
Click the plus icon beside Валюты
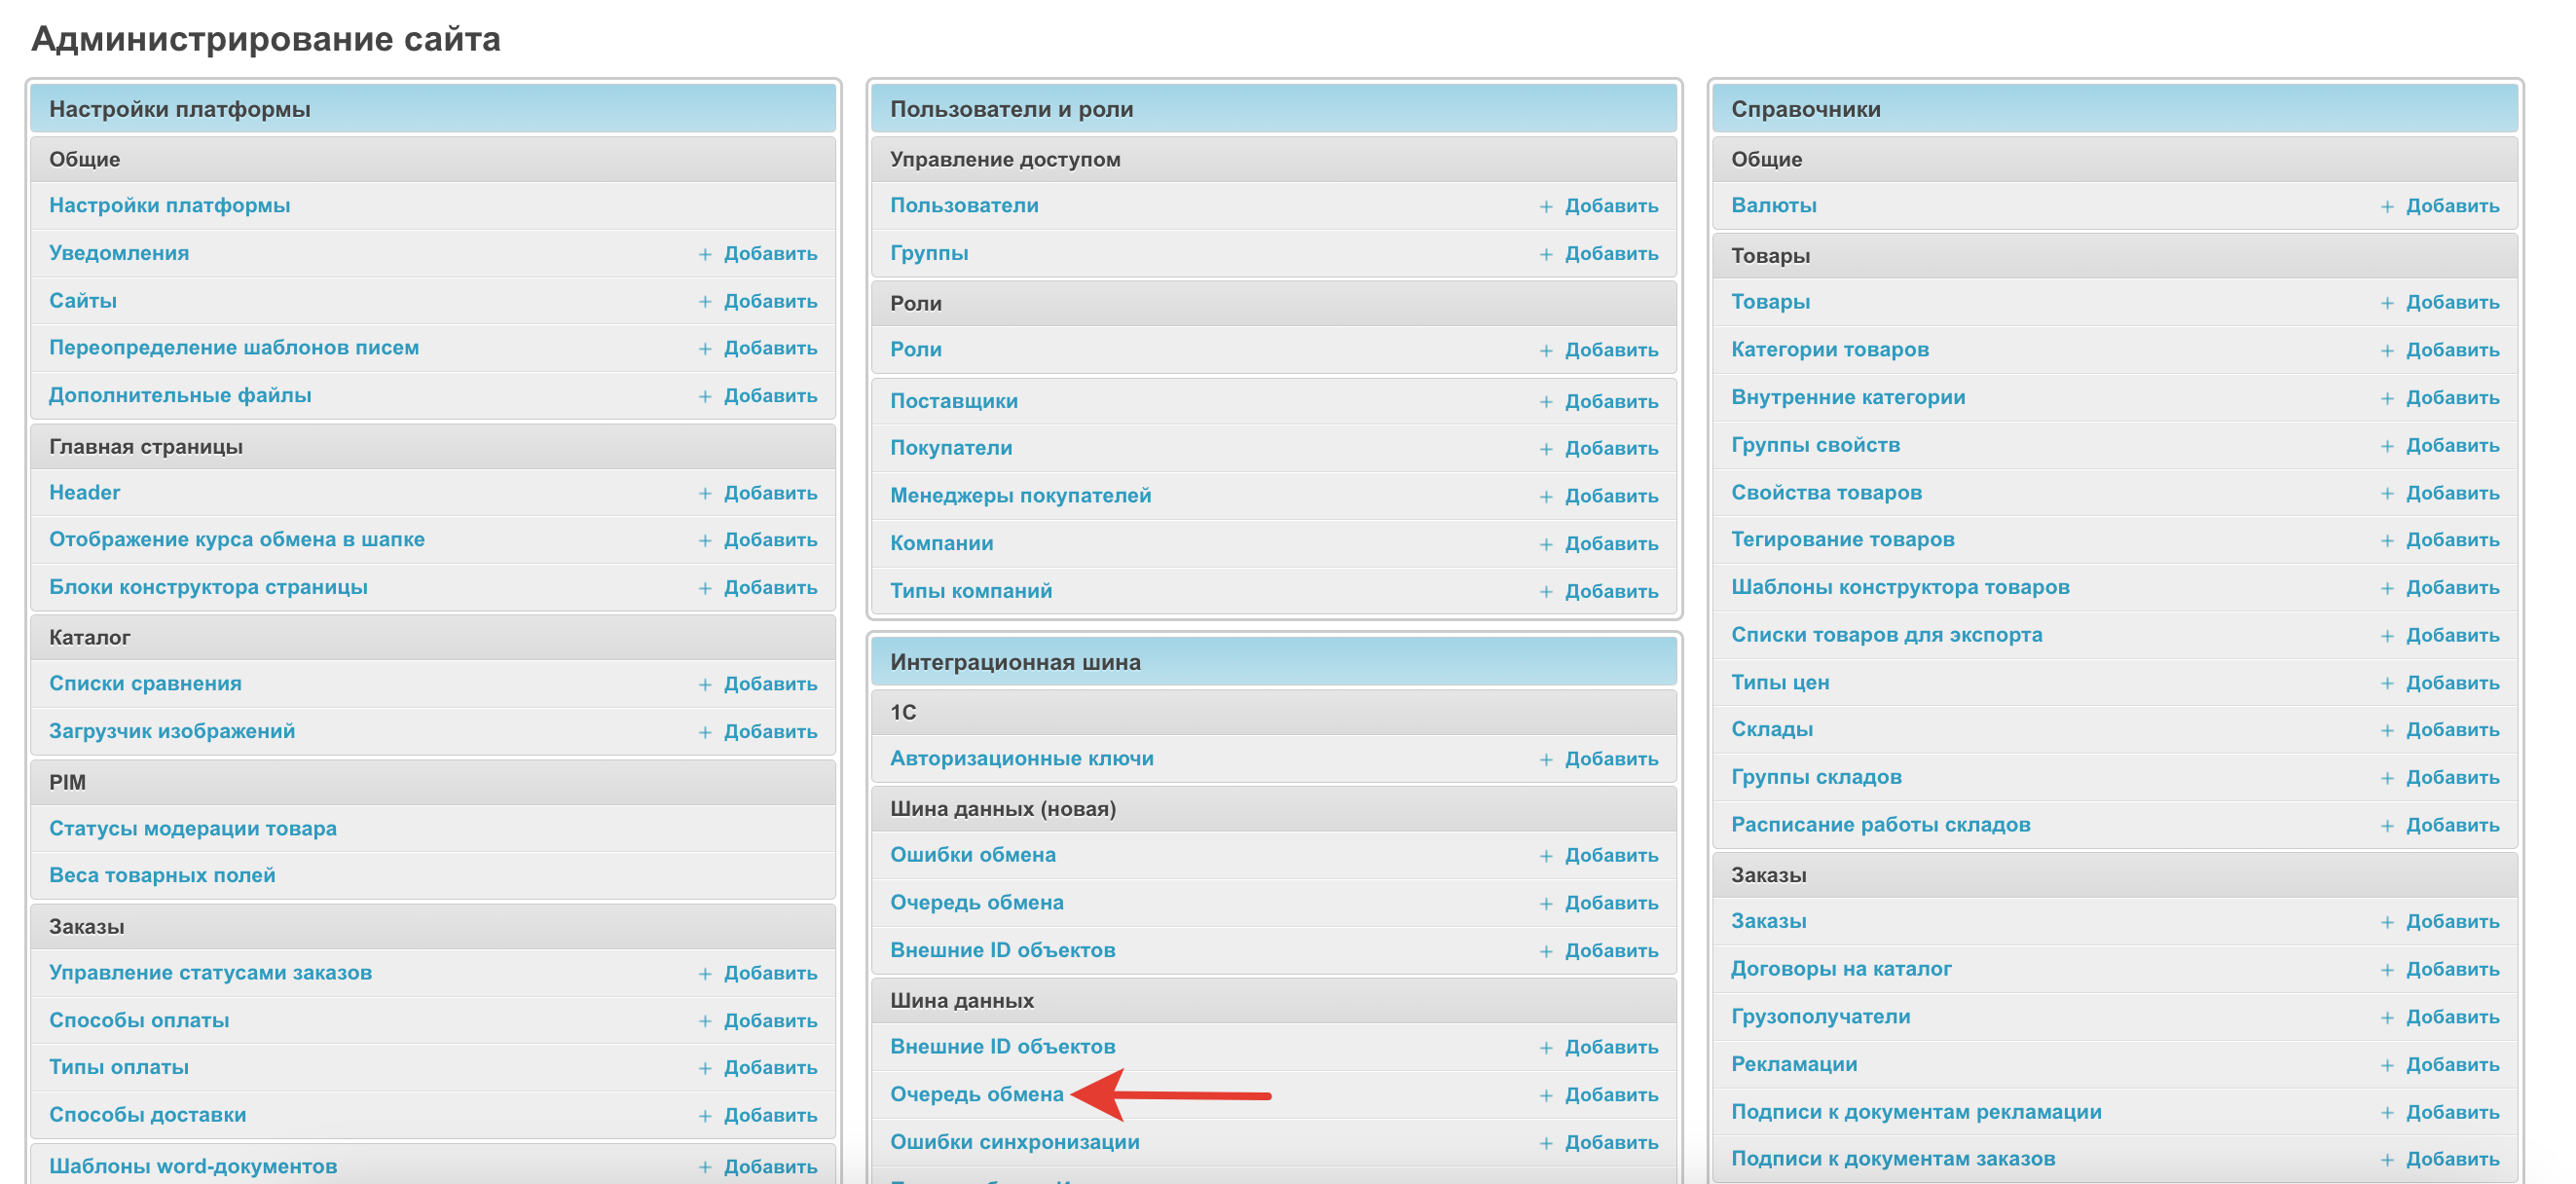click(x=2387, y=206)
